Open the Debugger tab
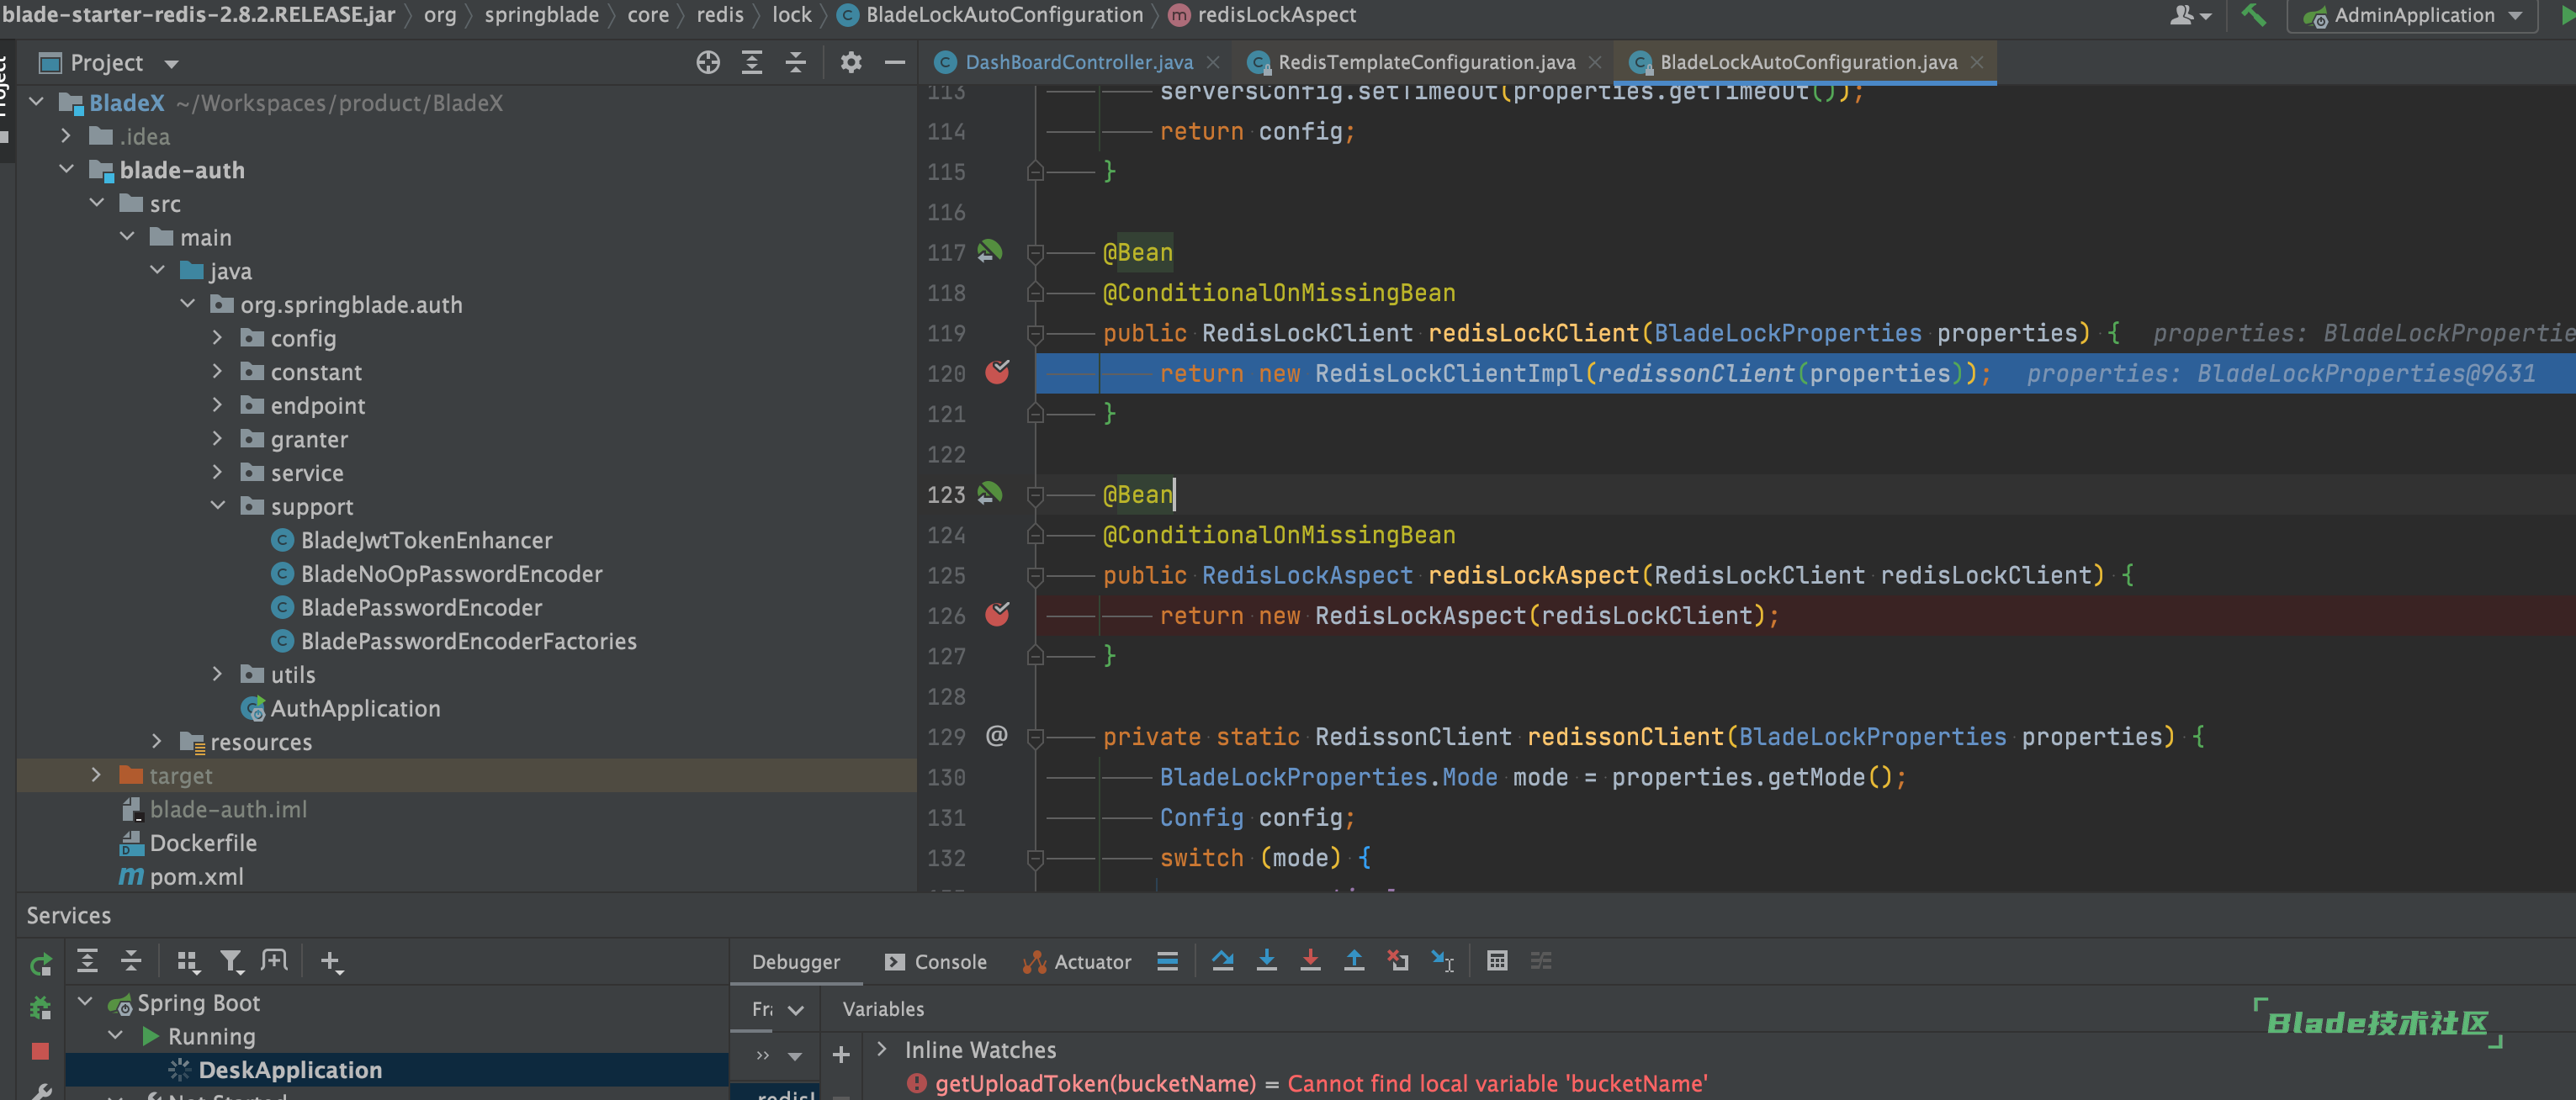This screenshot has height=1100, width=2576. point(796,962)
